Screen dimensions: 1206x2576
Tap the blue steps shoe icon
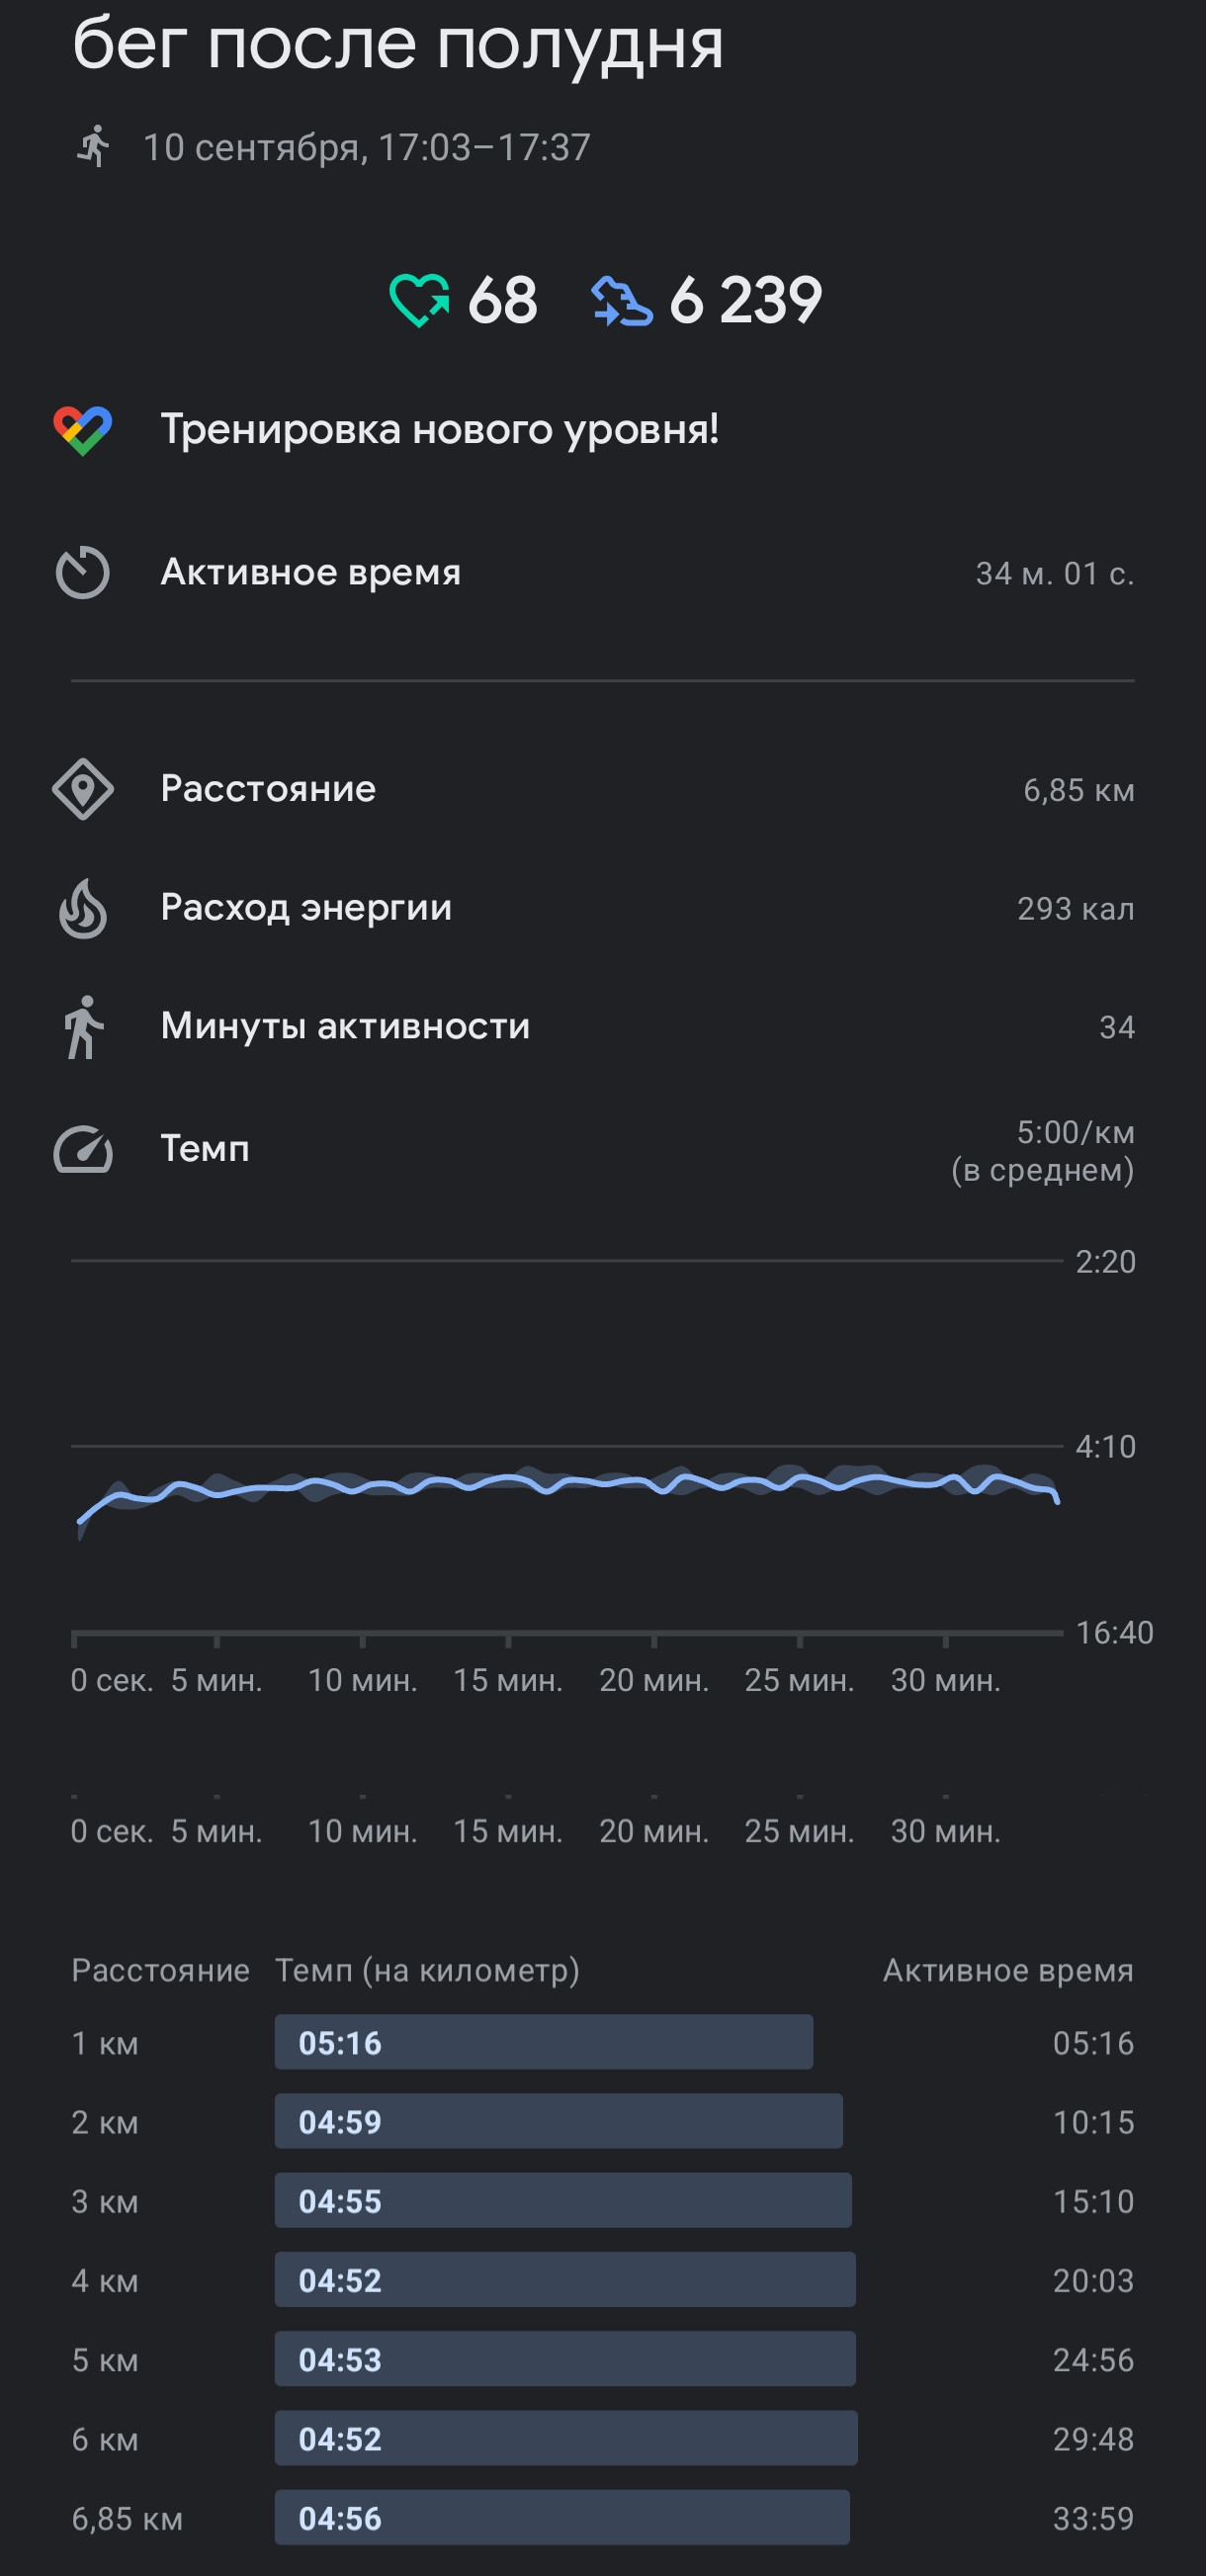[622, 301]
